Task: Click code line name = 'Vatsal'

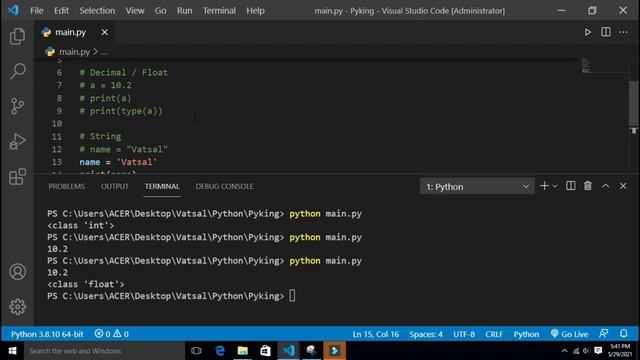Action: (x=118, y=162)
